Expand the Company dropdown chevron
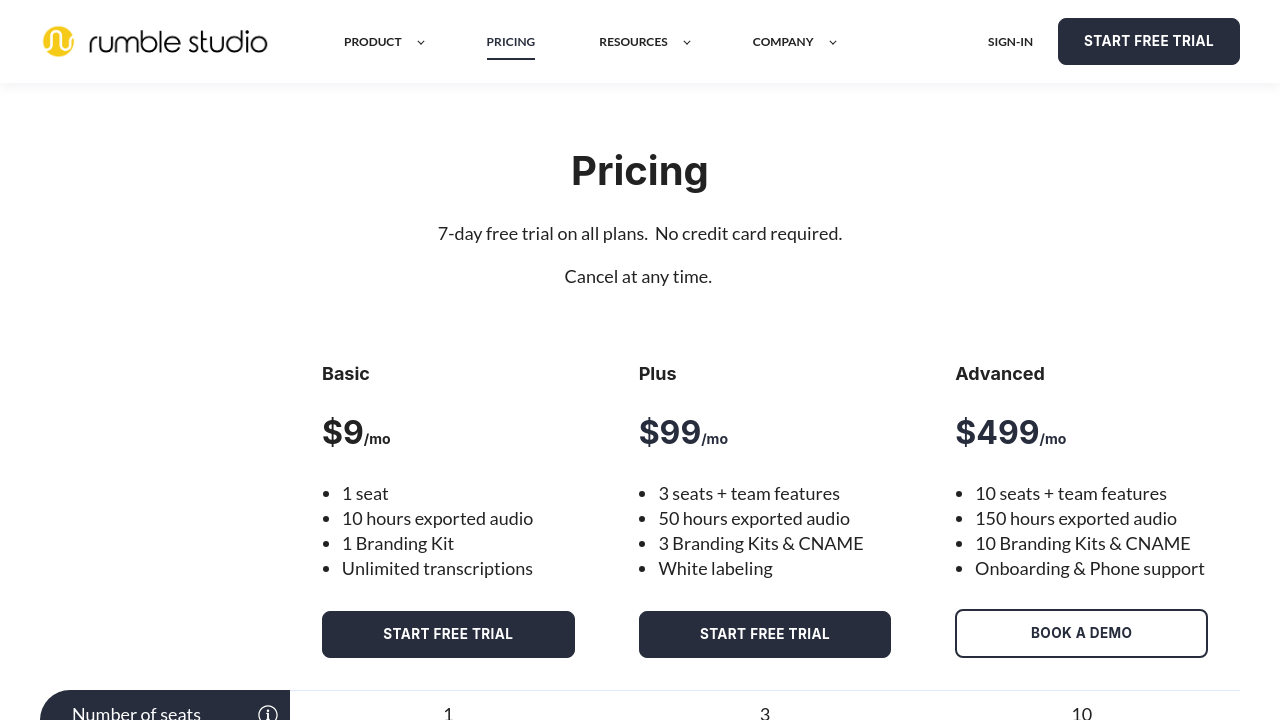The image size is (1280, 720). pyautogui.click(x=833, y=42)
